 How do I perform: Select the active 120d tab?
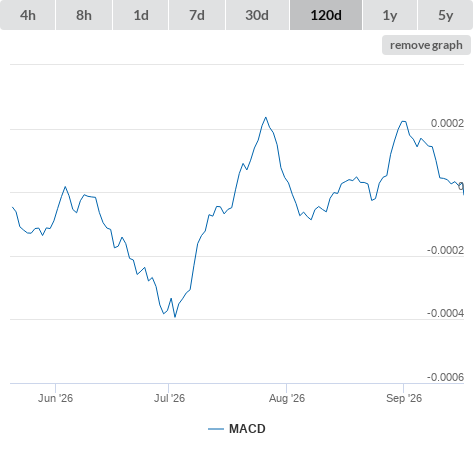coord(326,15)
